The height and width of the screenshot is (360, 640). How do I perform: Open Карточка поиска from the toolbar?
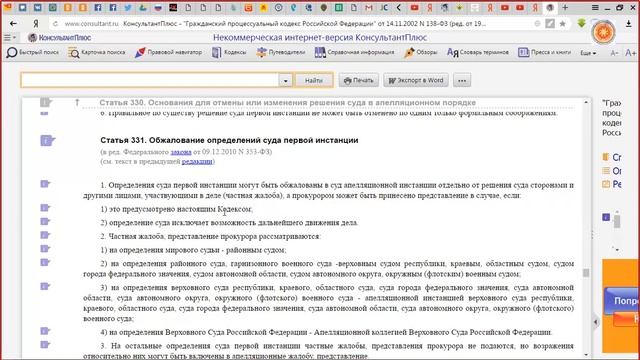point(97,53)
